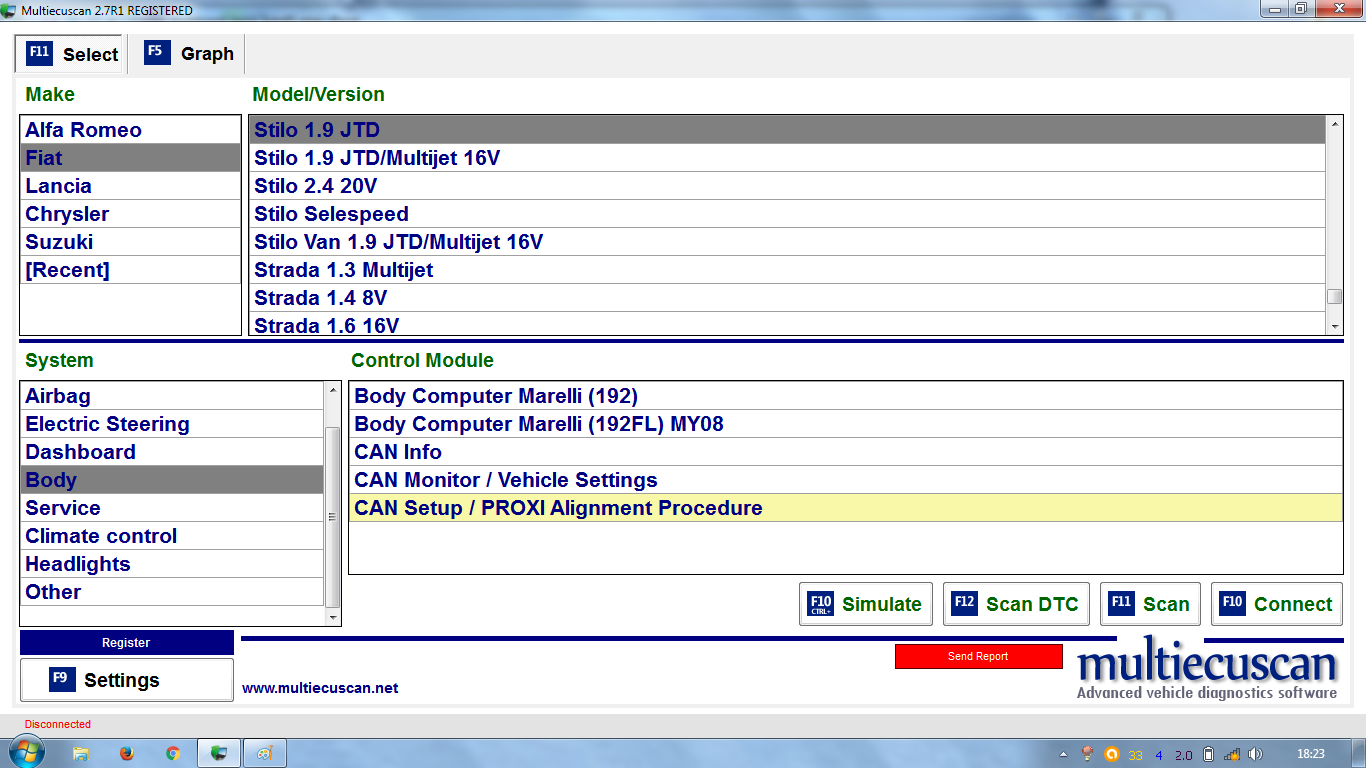Select the Other system
This screenshot has height=768, width=1366.
coord(172,592)
